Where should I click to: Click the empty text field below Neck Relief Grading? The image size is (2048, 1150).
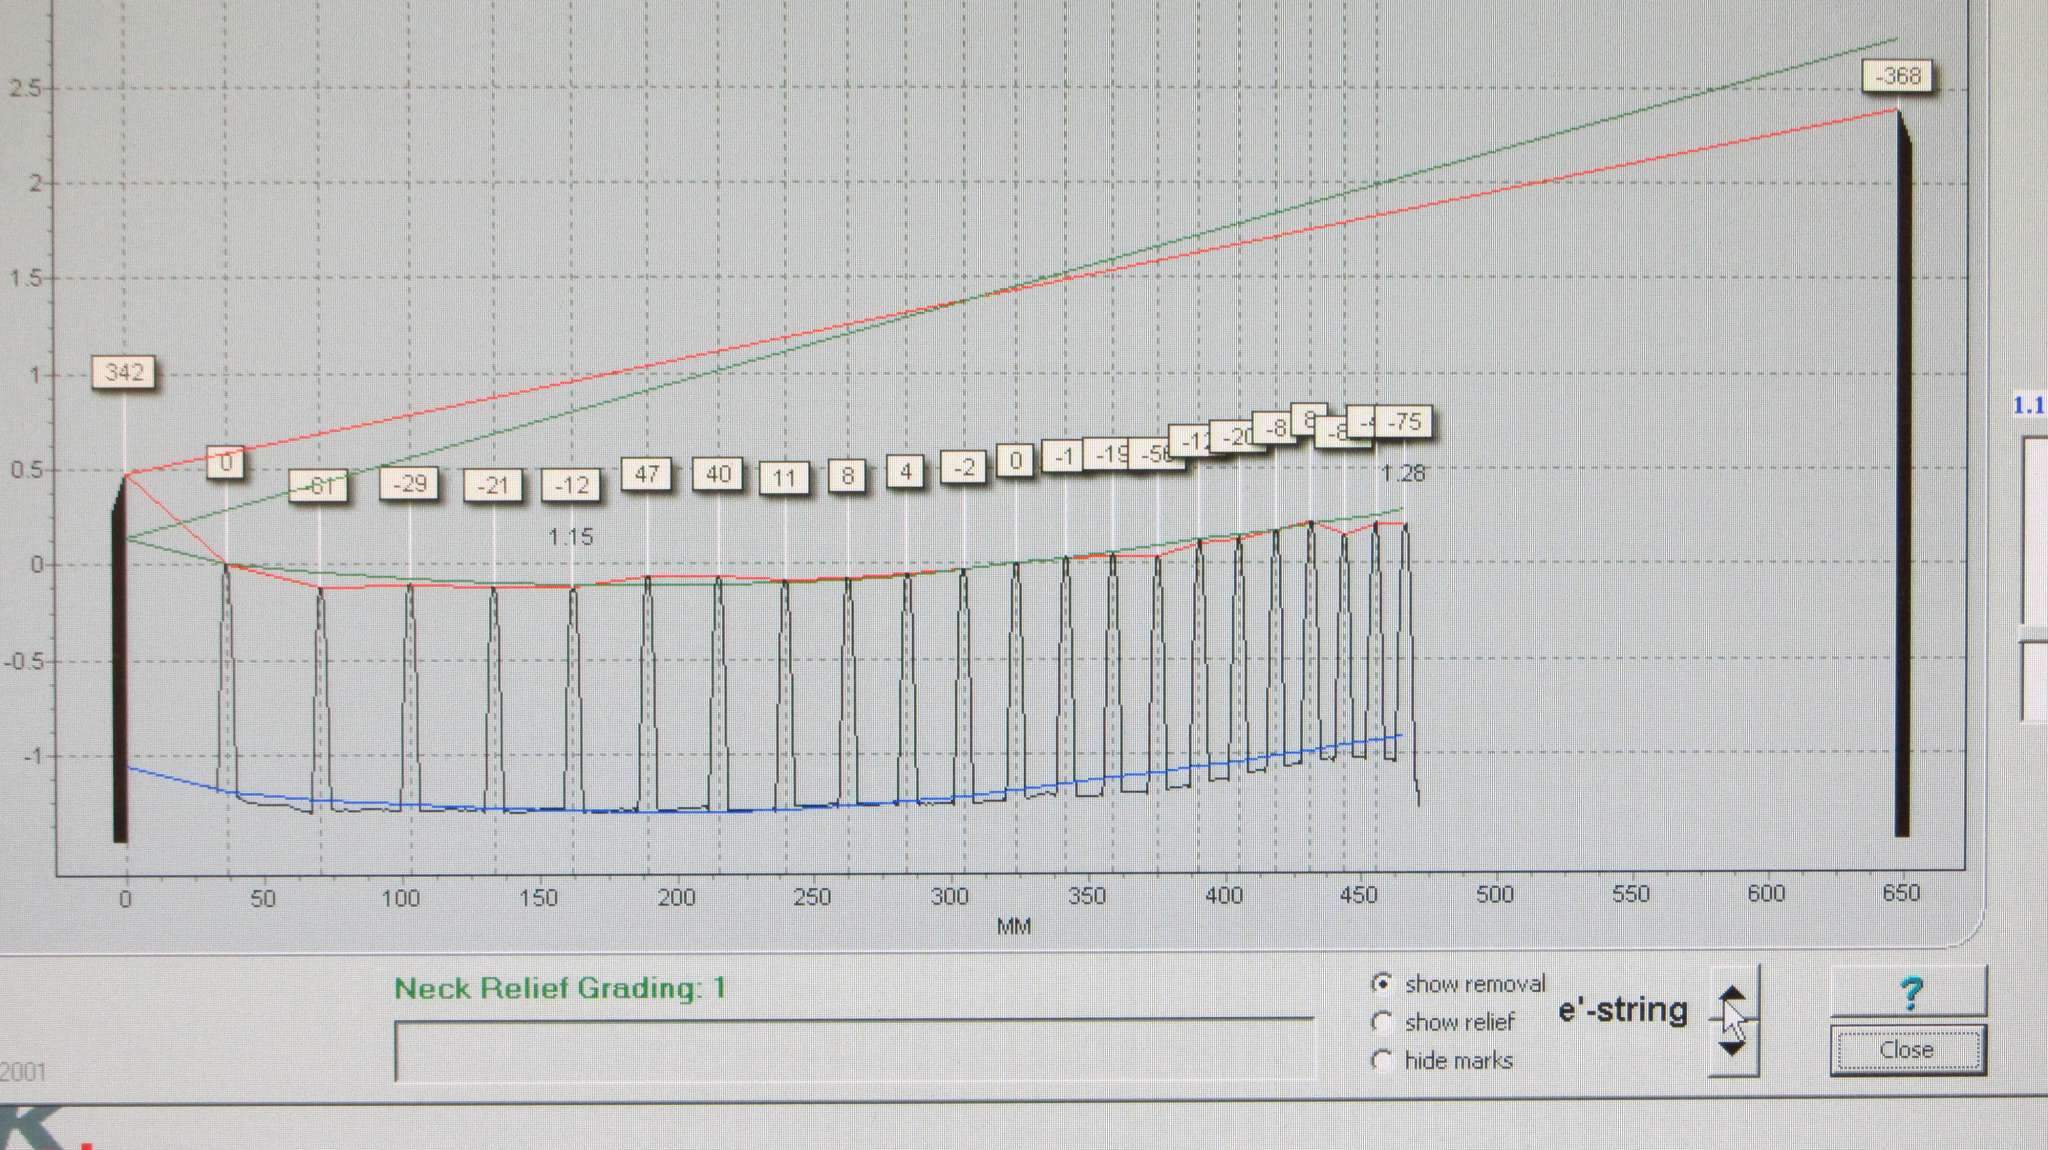tap(853, 1049)
